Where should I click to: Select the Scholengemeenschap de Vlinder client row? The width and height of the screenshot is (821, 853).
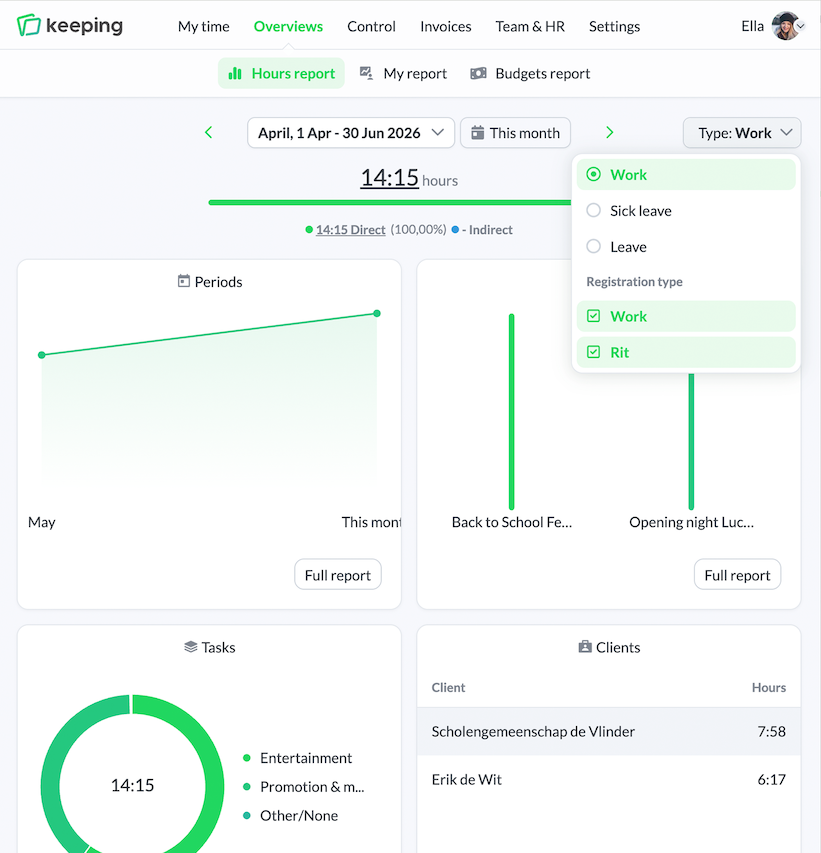(608, 731)
